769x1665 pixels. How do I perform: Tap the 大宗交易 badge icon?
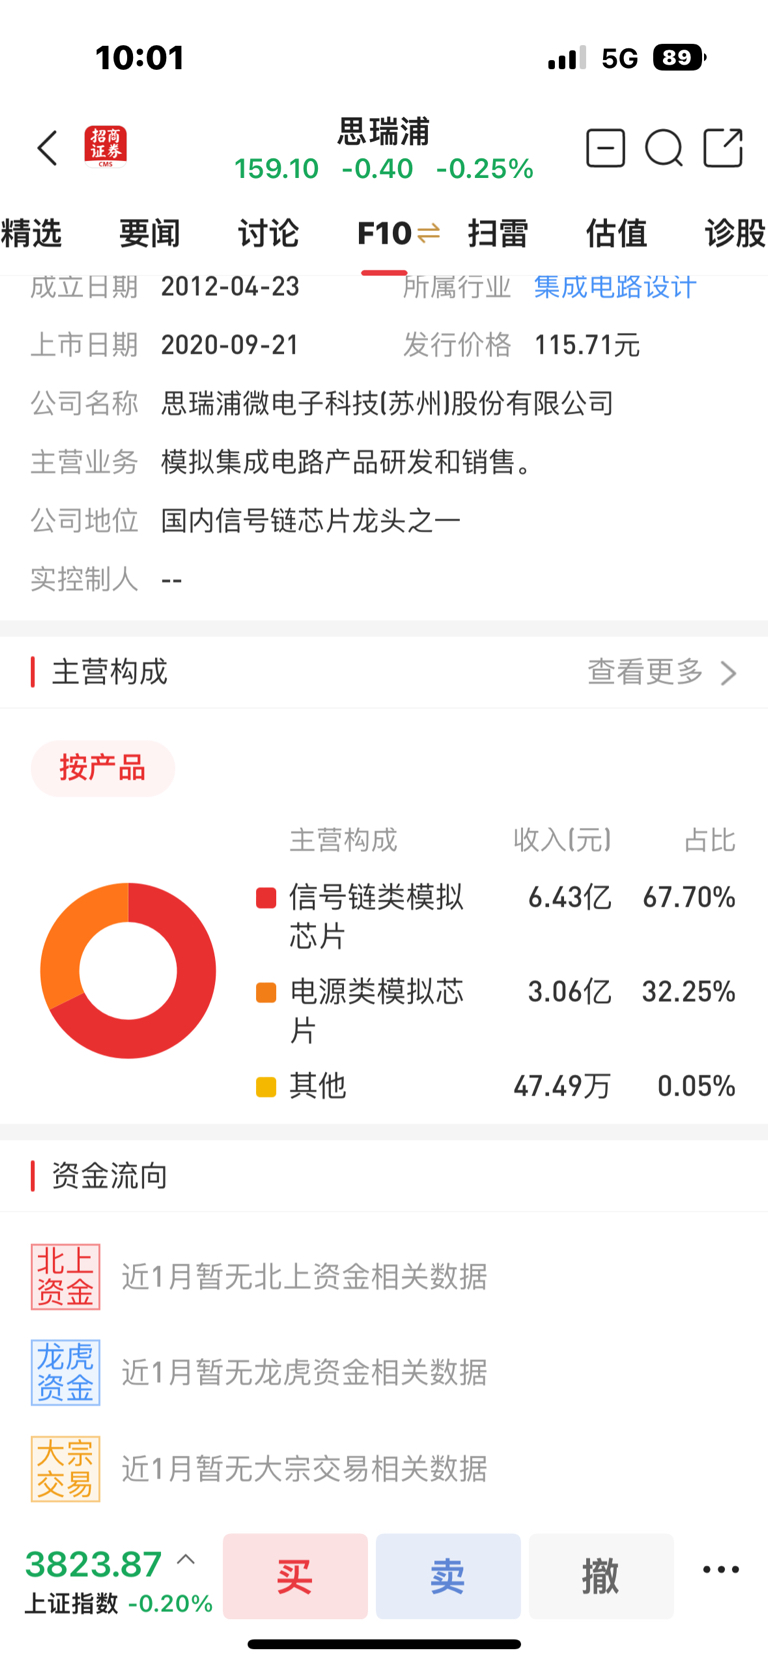coord(66,1469)
